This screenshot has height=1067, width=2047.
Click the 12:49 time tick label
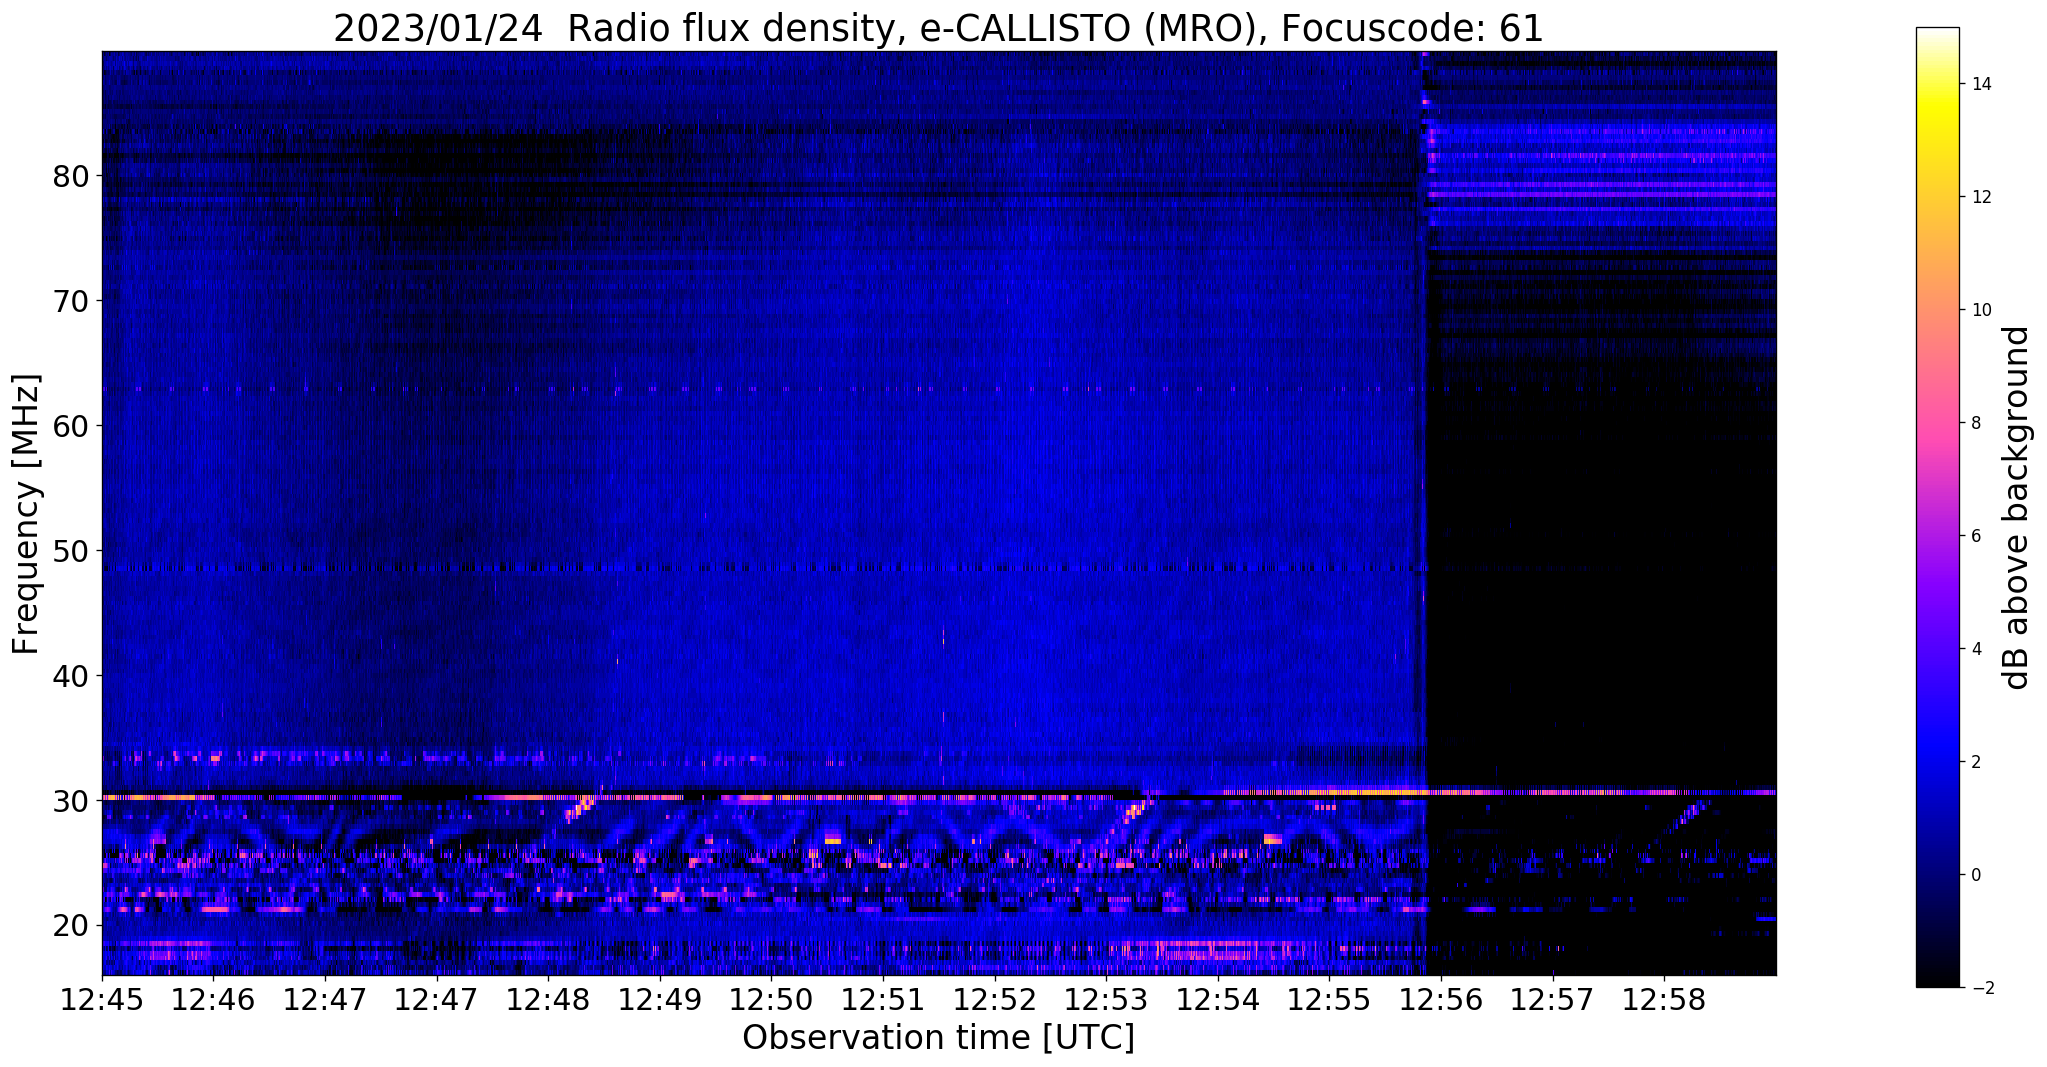[660, 999]
